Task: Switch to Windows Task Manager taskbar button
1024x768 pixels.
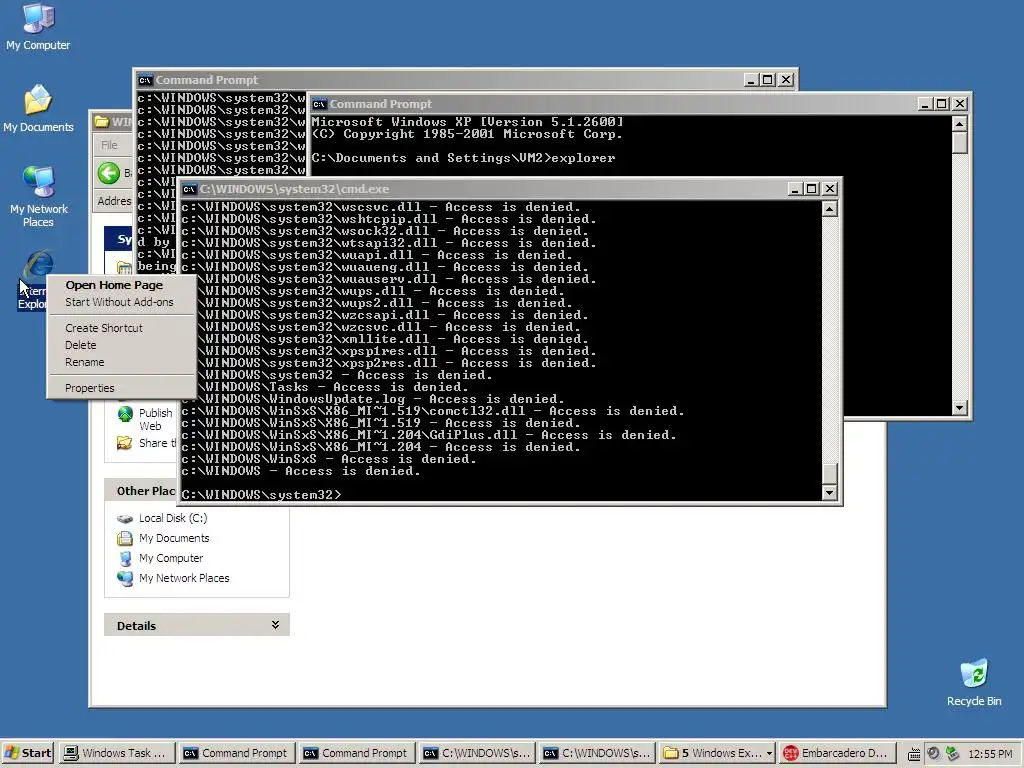Action: [118, 753]
